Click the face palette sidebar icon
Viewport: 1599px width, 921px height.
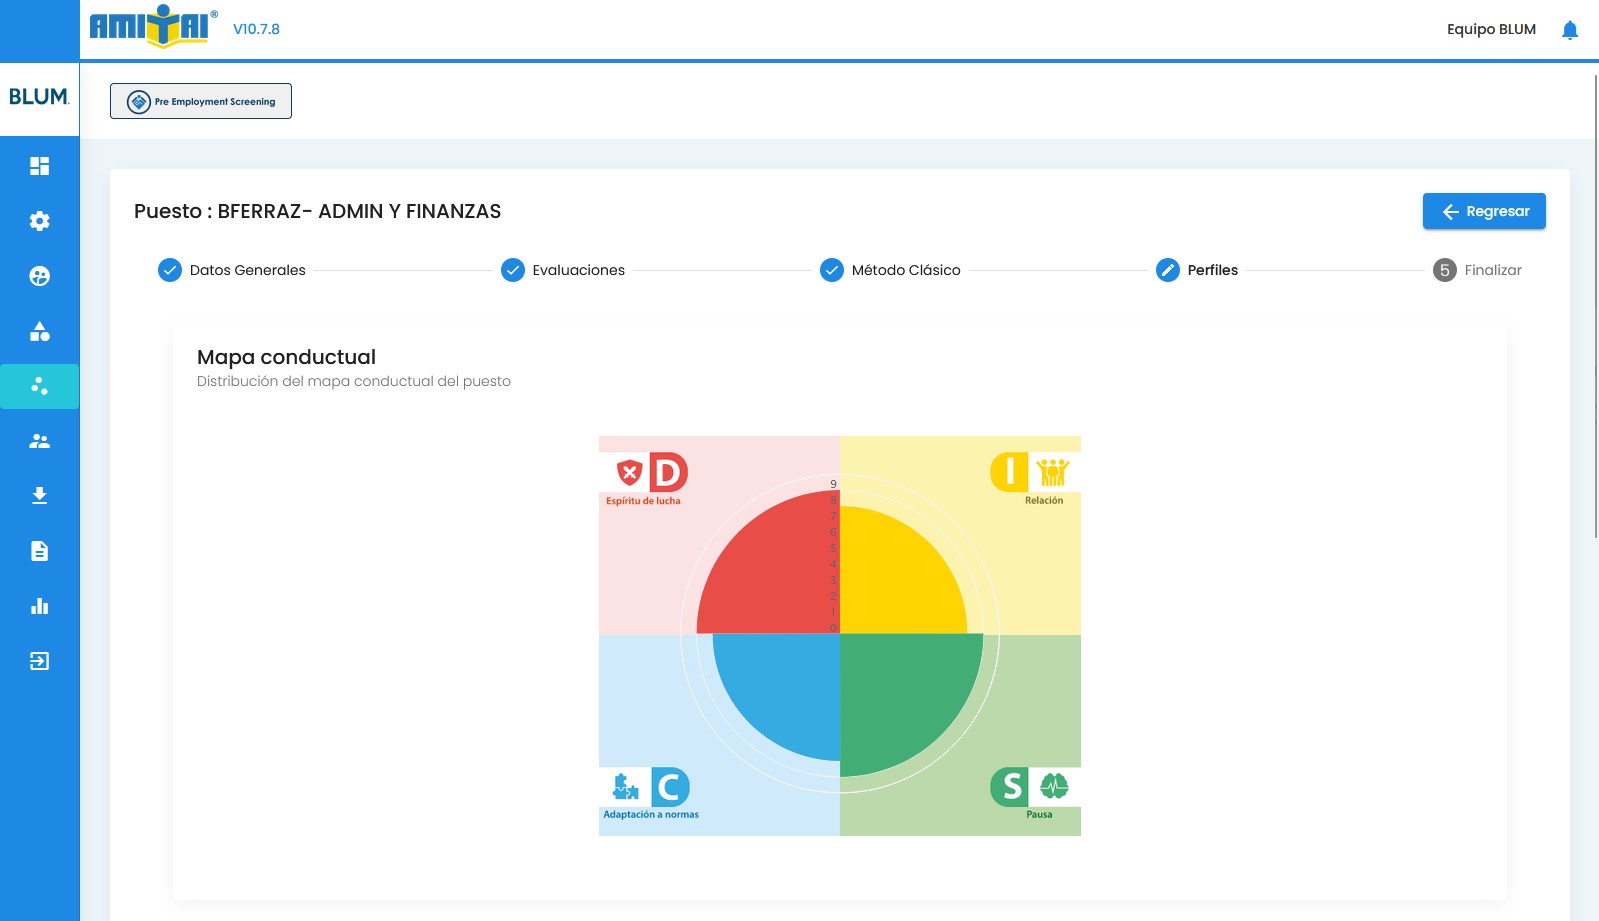[x=39, y=276]
